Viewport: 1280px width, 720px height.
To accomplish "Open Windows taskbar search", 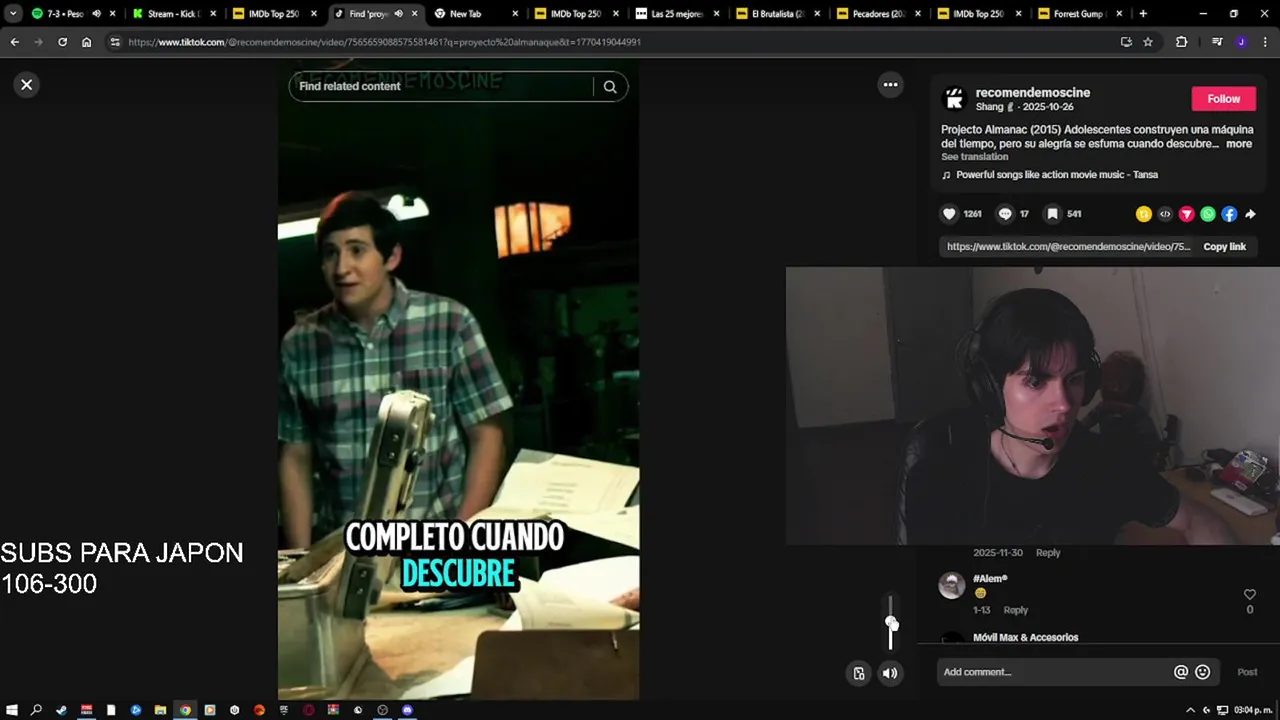I will click(x=36, y=710).
